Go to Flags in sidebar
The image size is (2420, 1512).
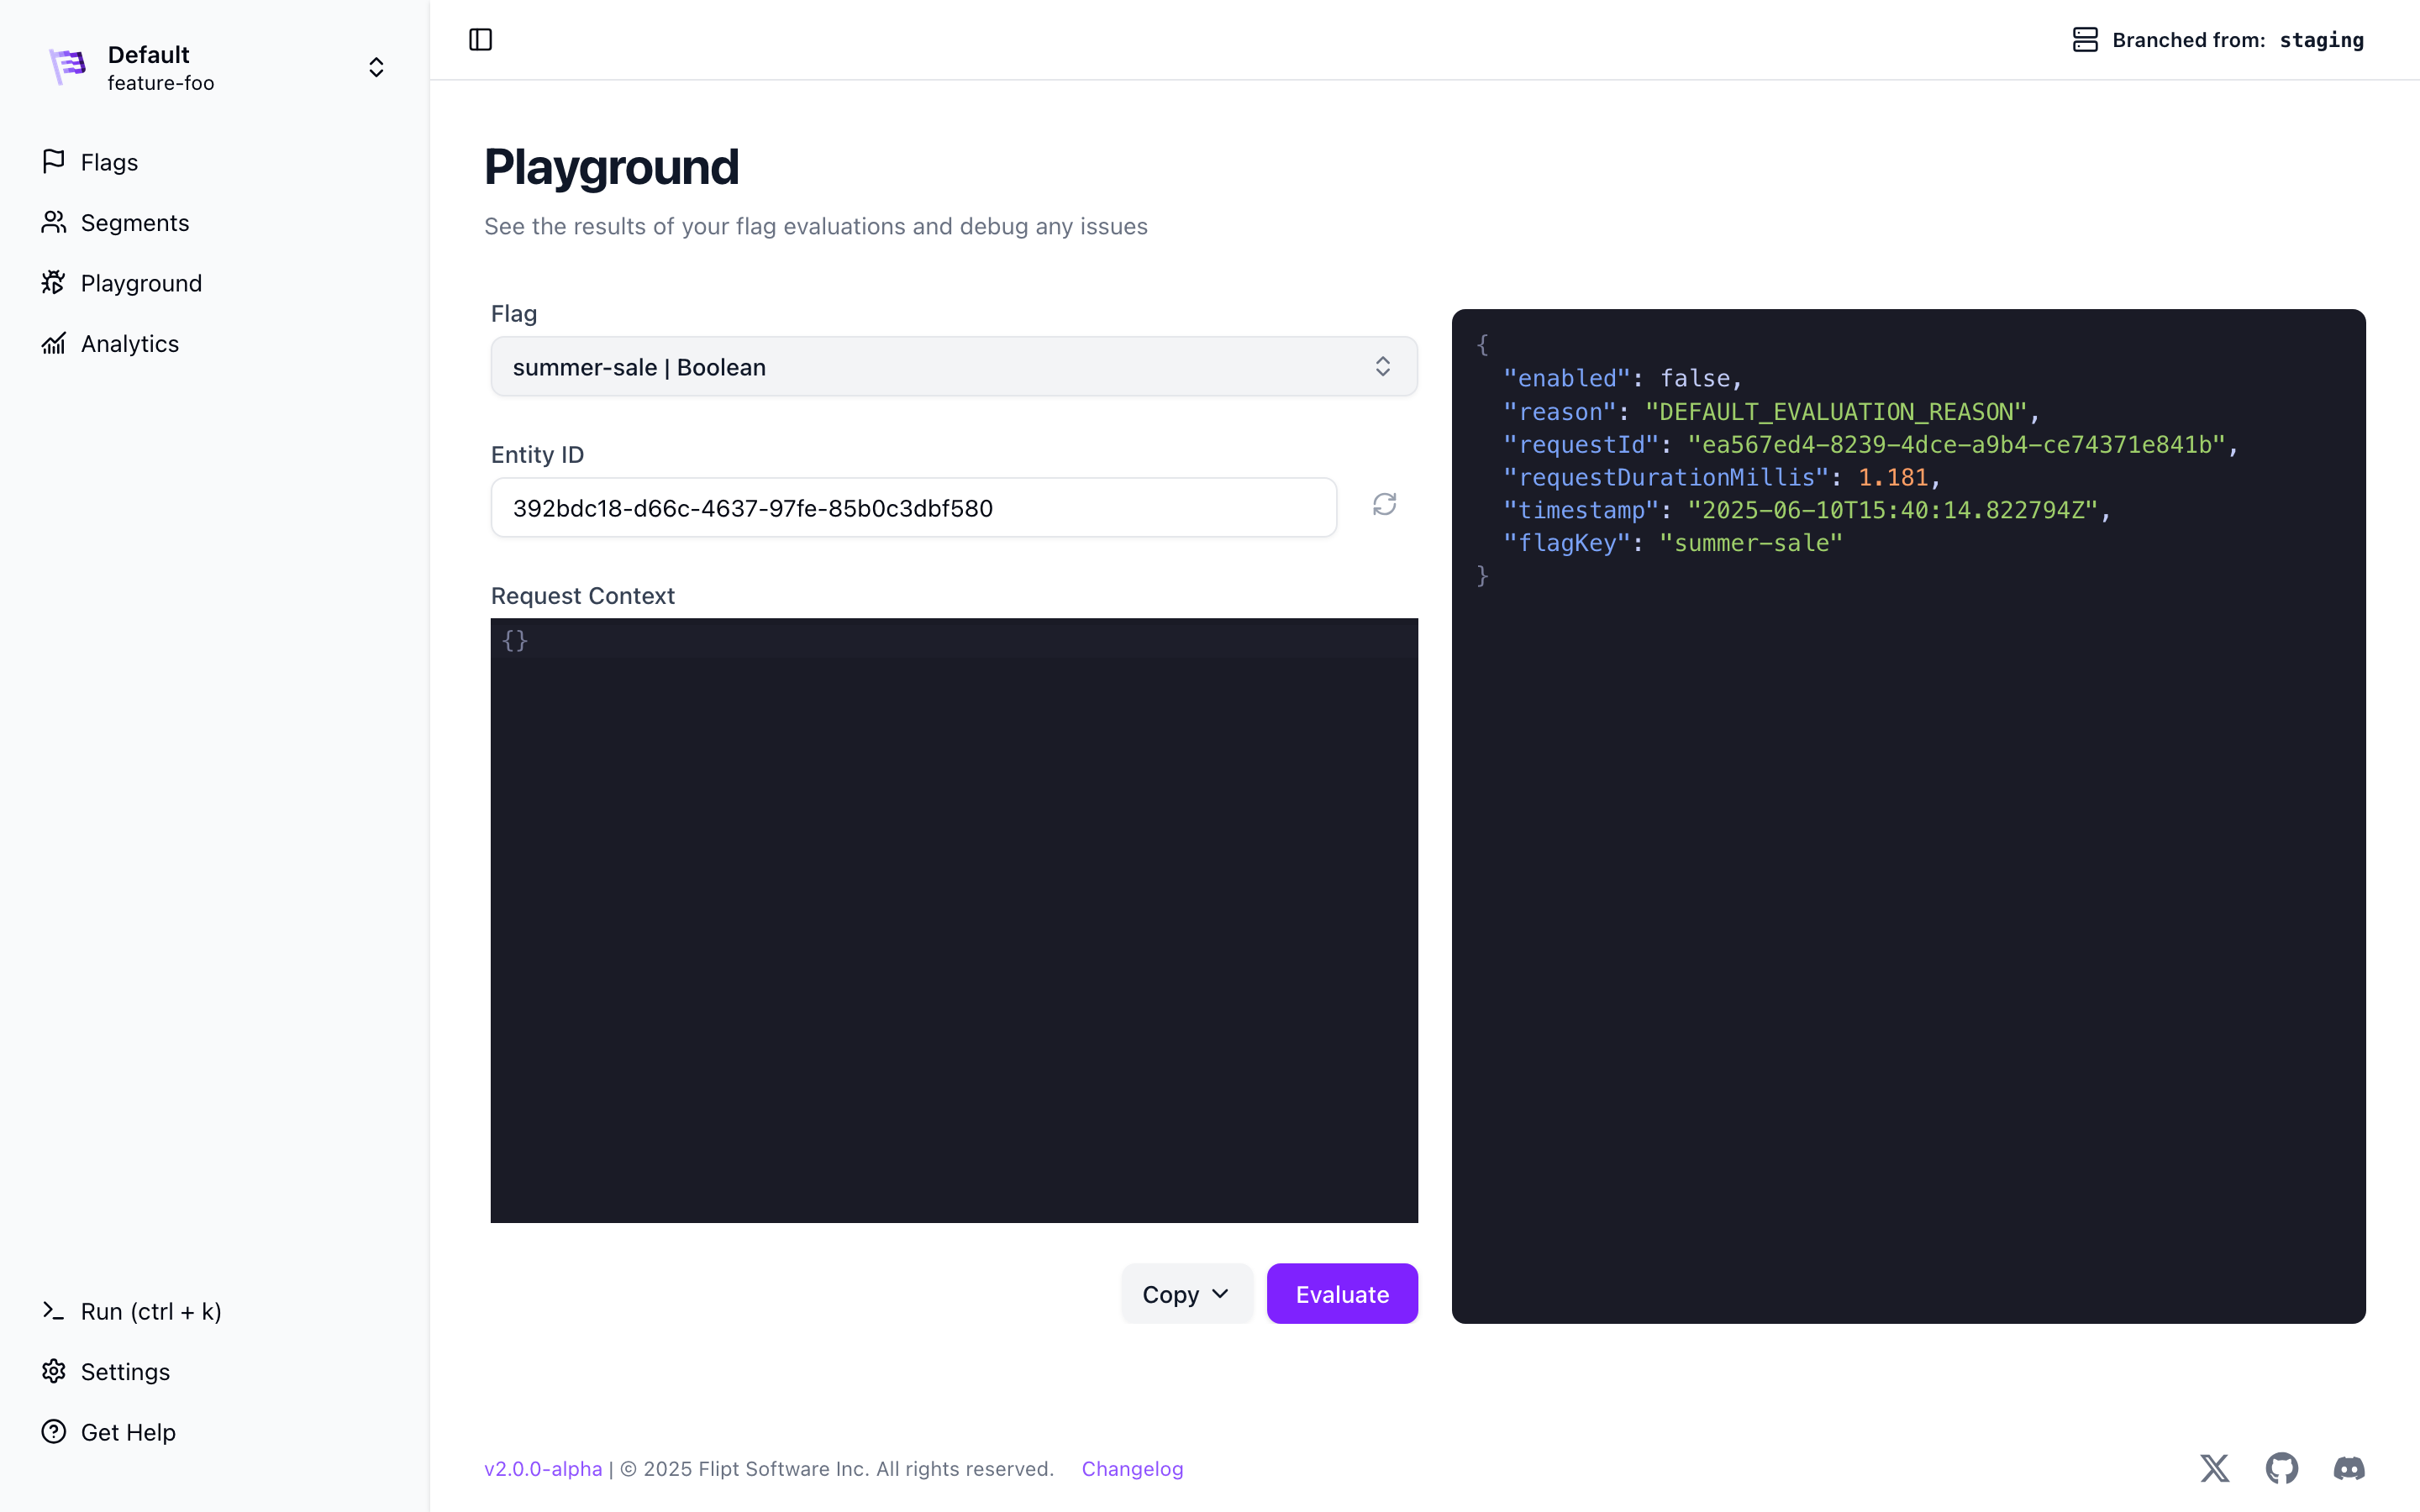click(109, 162)
